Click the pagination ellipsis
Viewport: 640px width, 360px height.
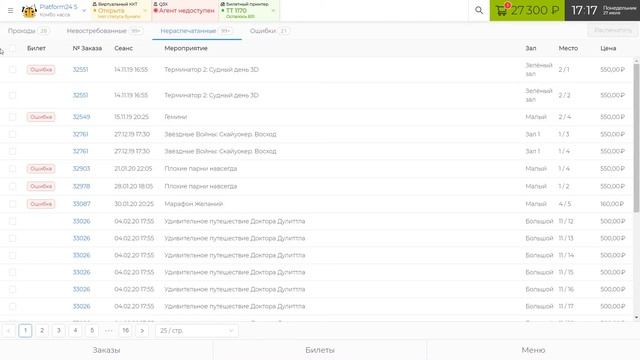point(109,331)
